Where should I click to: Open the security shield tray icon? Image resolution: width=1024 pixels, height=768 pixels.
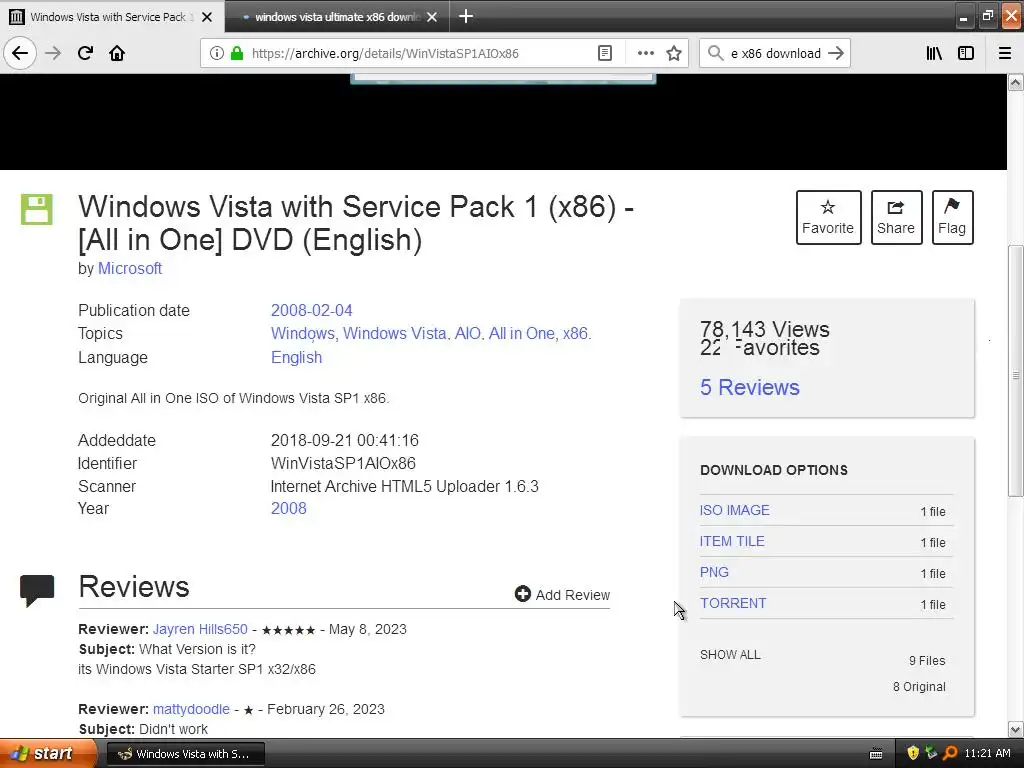(x=913, y=753)
